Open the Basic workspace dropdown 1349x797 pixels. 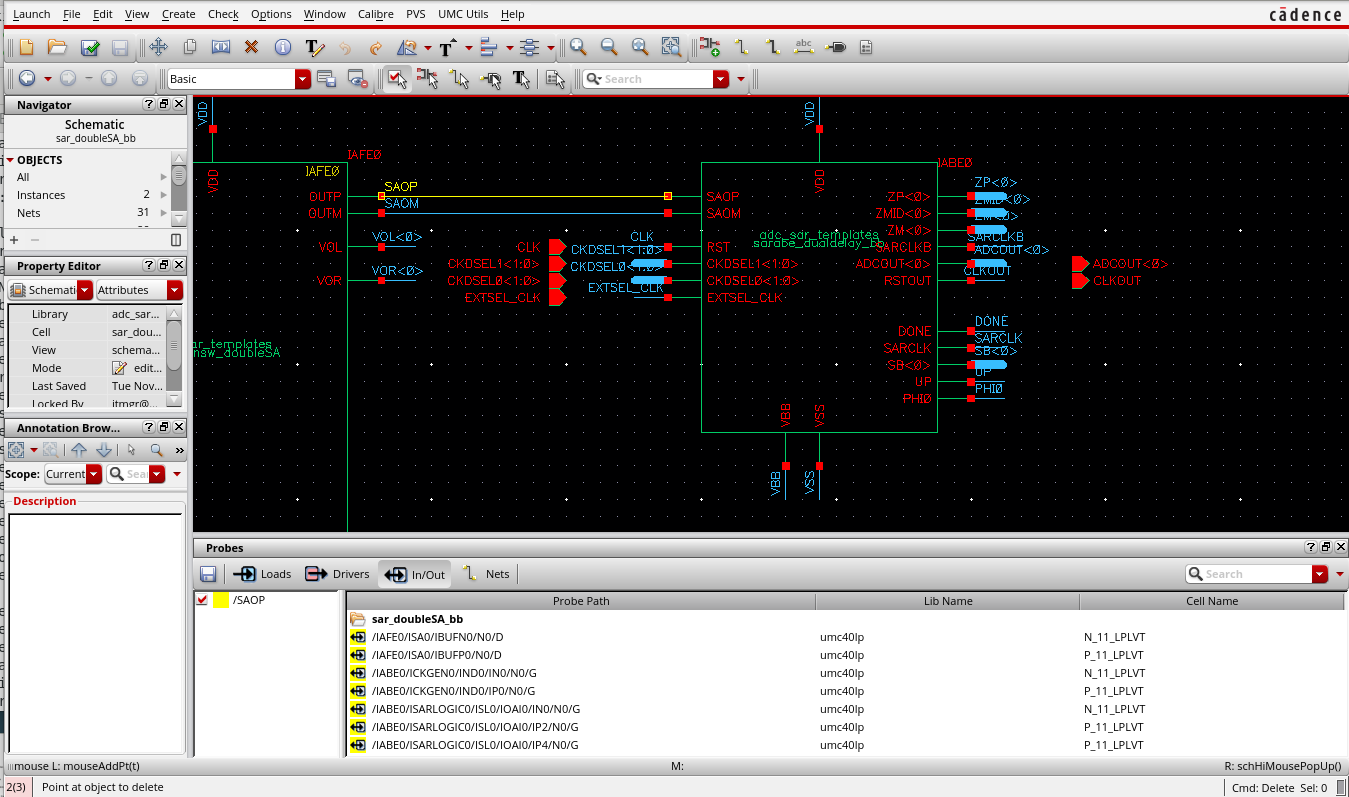[302, 79]
